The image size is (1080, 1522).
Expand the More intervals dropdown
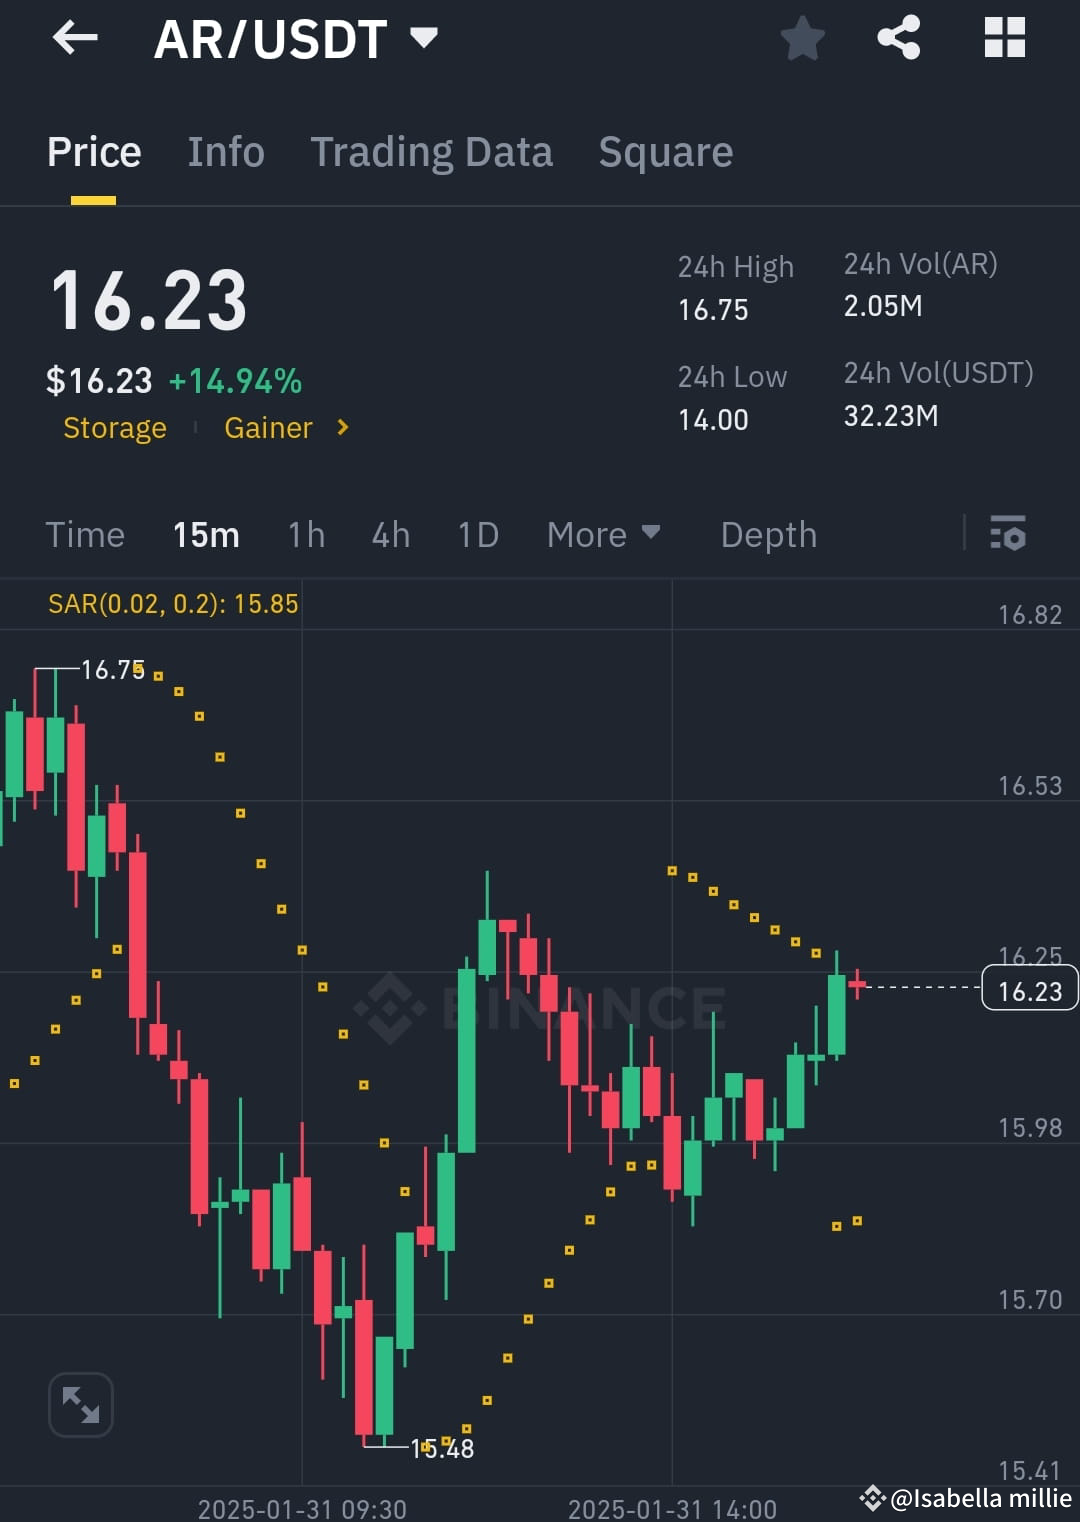(603, 535)
